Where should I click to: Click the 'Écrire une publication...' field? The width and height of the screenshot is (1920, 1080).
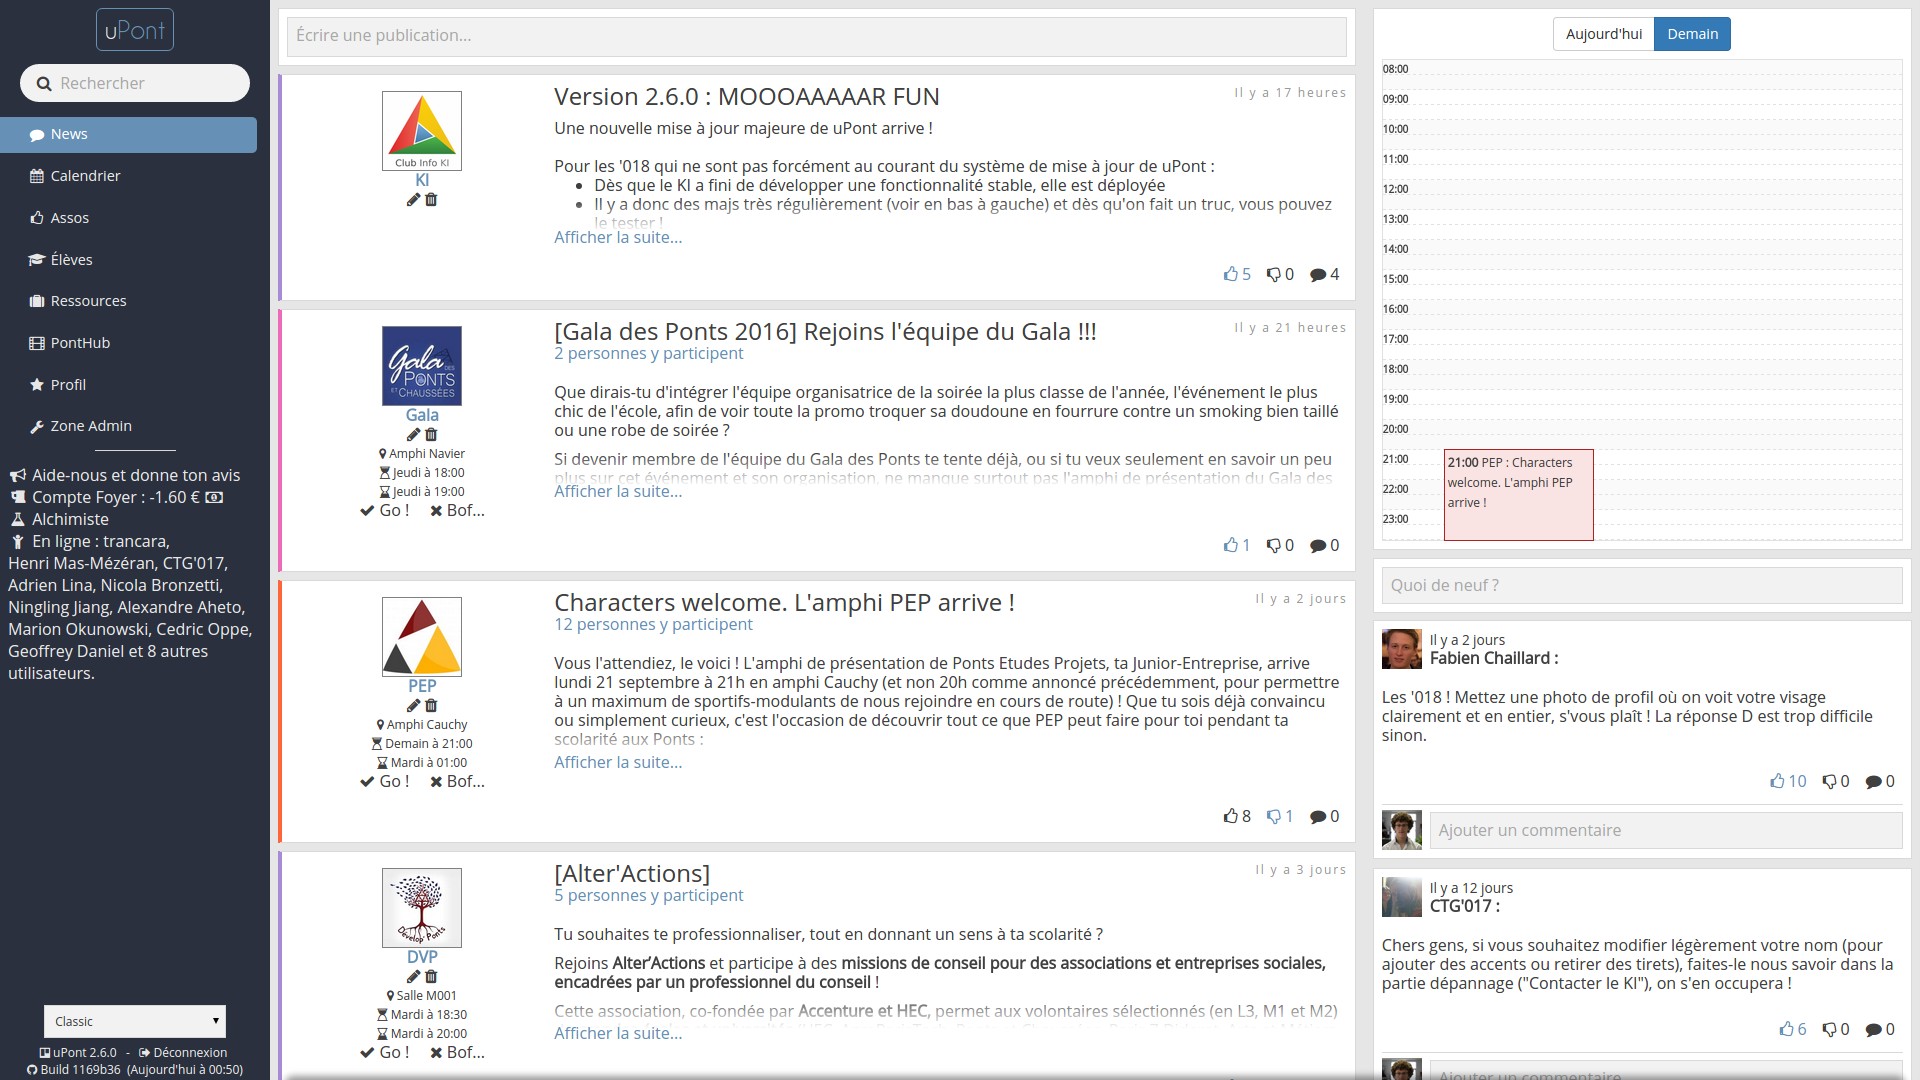tap(816, 36)
